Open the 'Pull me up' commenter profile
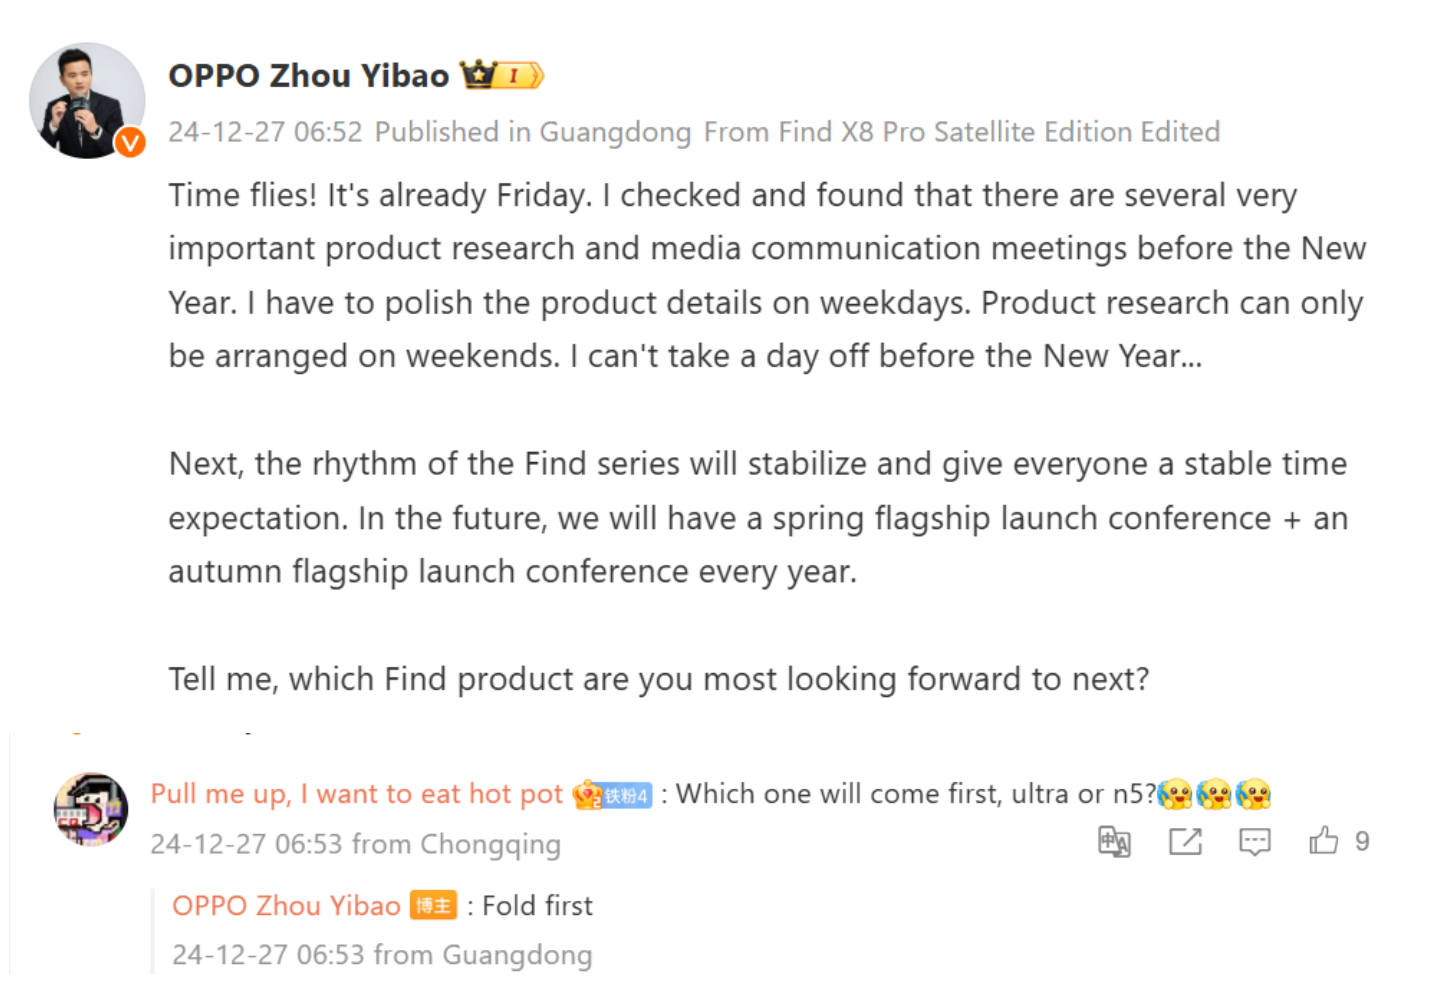 click(x=356, y=794)
